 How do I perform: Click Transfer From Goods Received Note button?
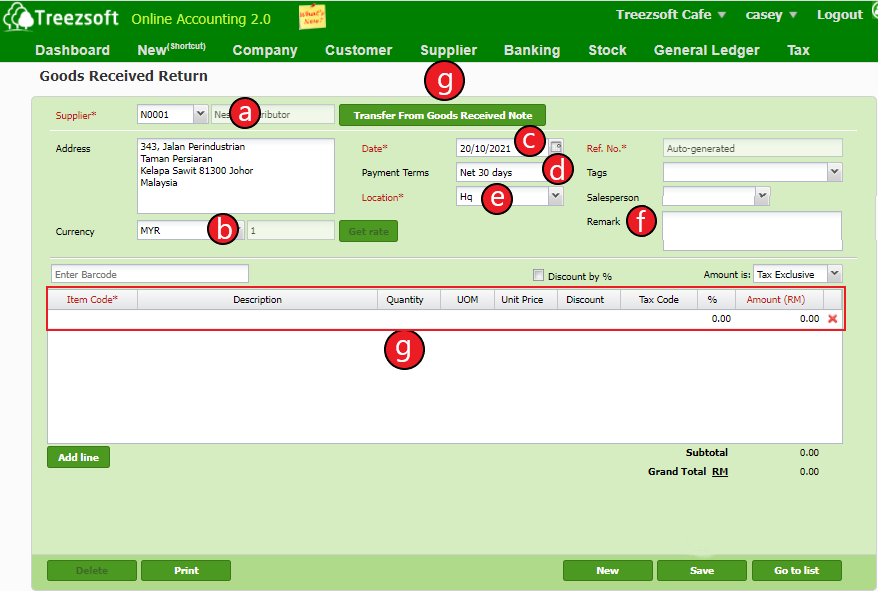click(442, 115)
